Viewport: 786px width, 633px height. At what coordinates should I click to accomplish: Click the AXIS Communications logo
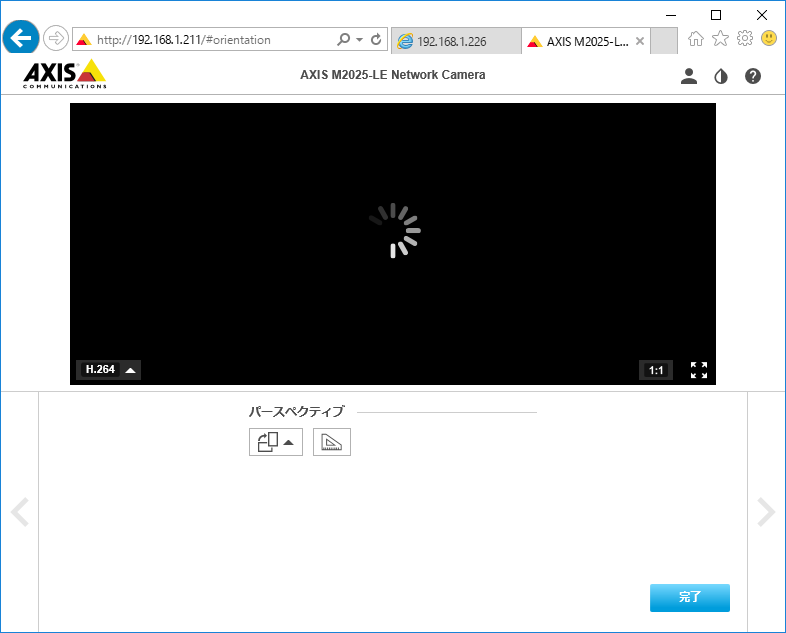point(65,74)
